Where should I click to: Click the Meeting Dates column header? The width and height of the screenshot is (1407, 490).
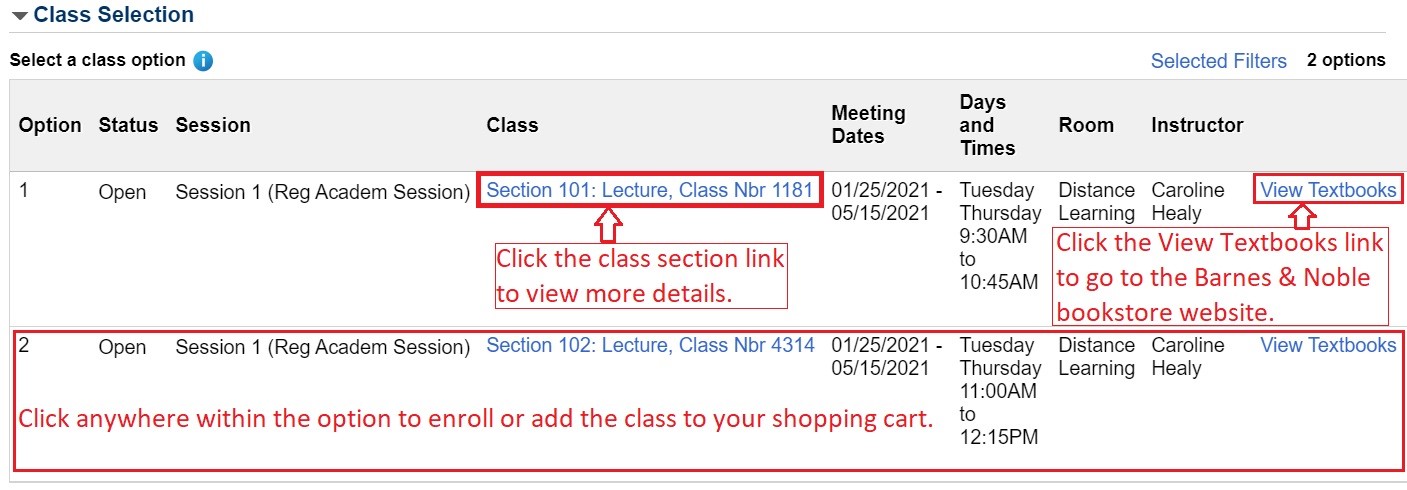(x=868, y=125)
